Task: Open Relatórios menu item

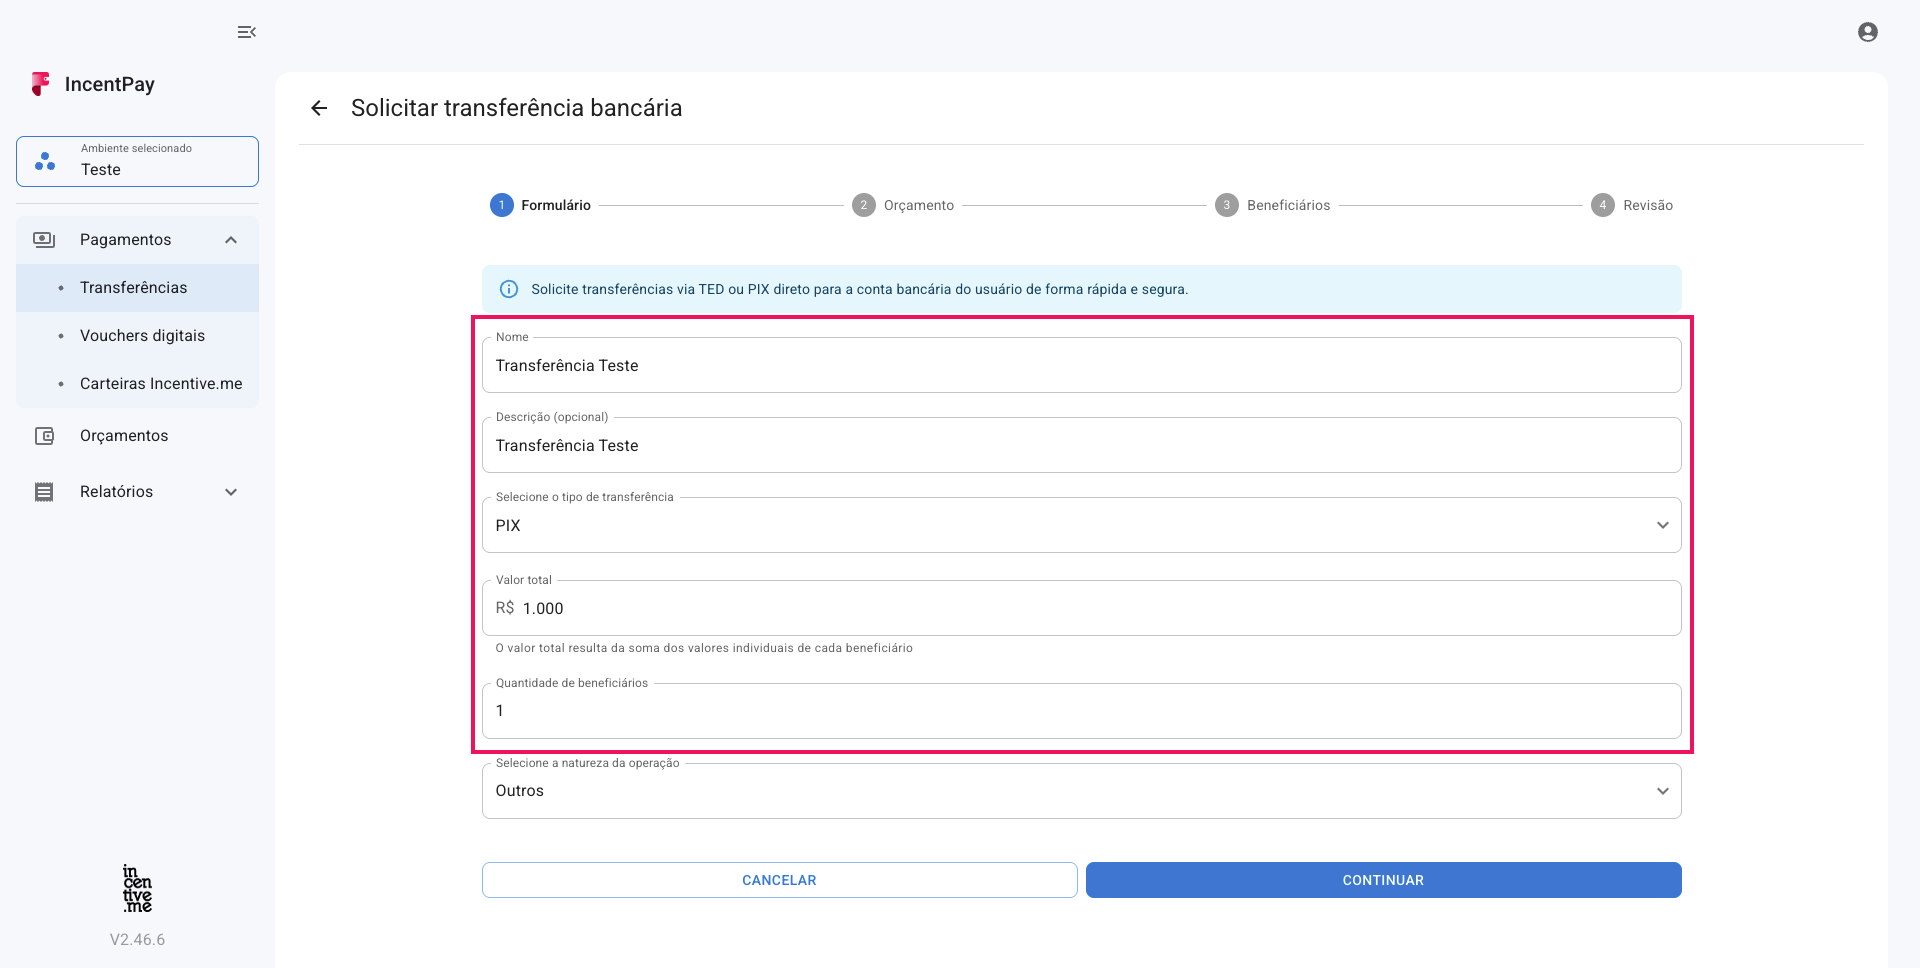Action: 137,492
